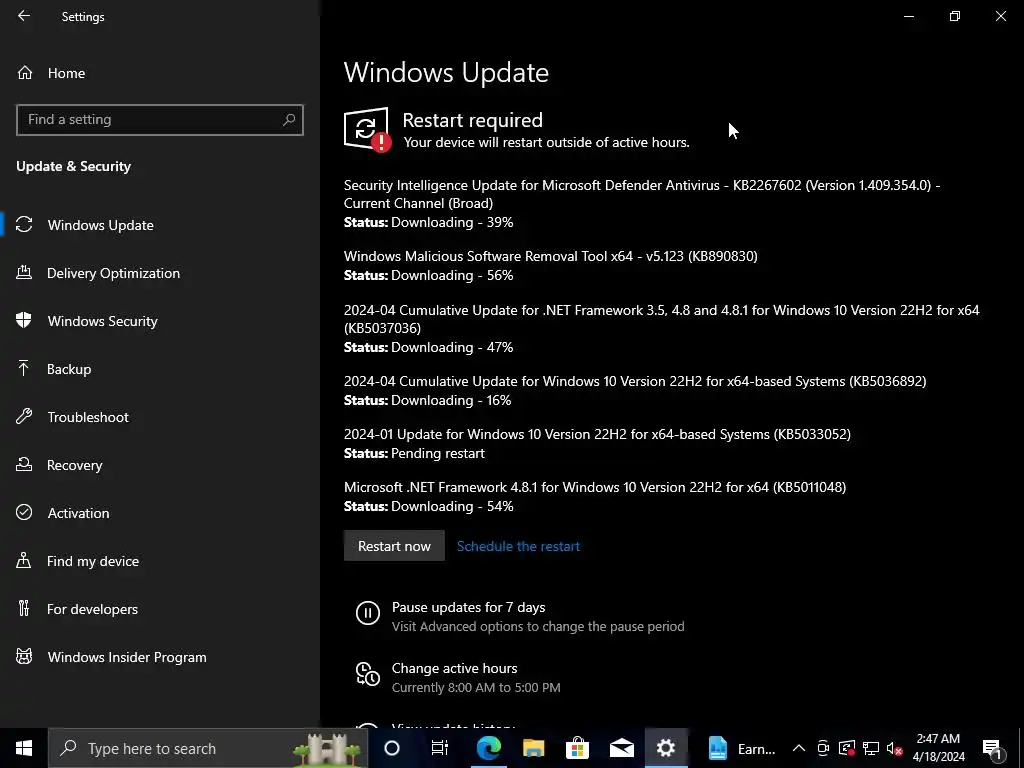Click Schedule the restart link
1024x768 pixels.
(x=518, y=546)
